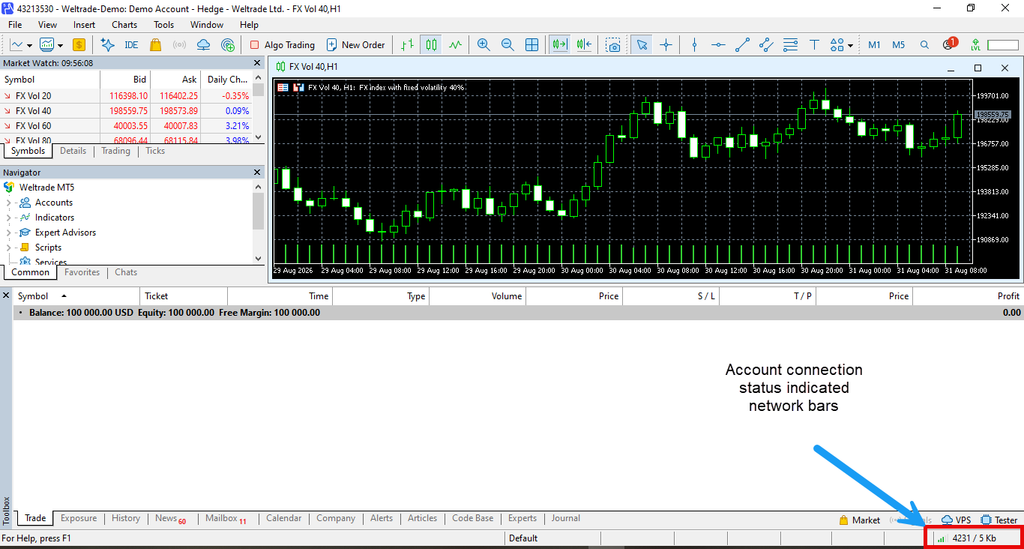Open the profiles dropdown arrow

pos(60,46)
